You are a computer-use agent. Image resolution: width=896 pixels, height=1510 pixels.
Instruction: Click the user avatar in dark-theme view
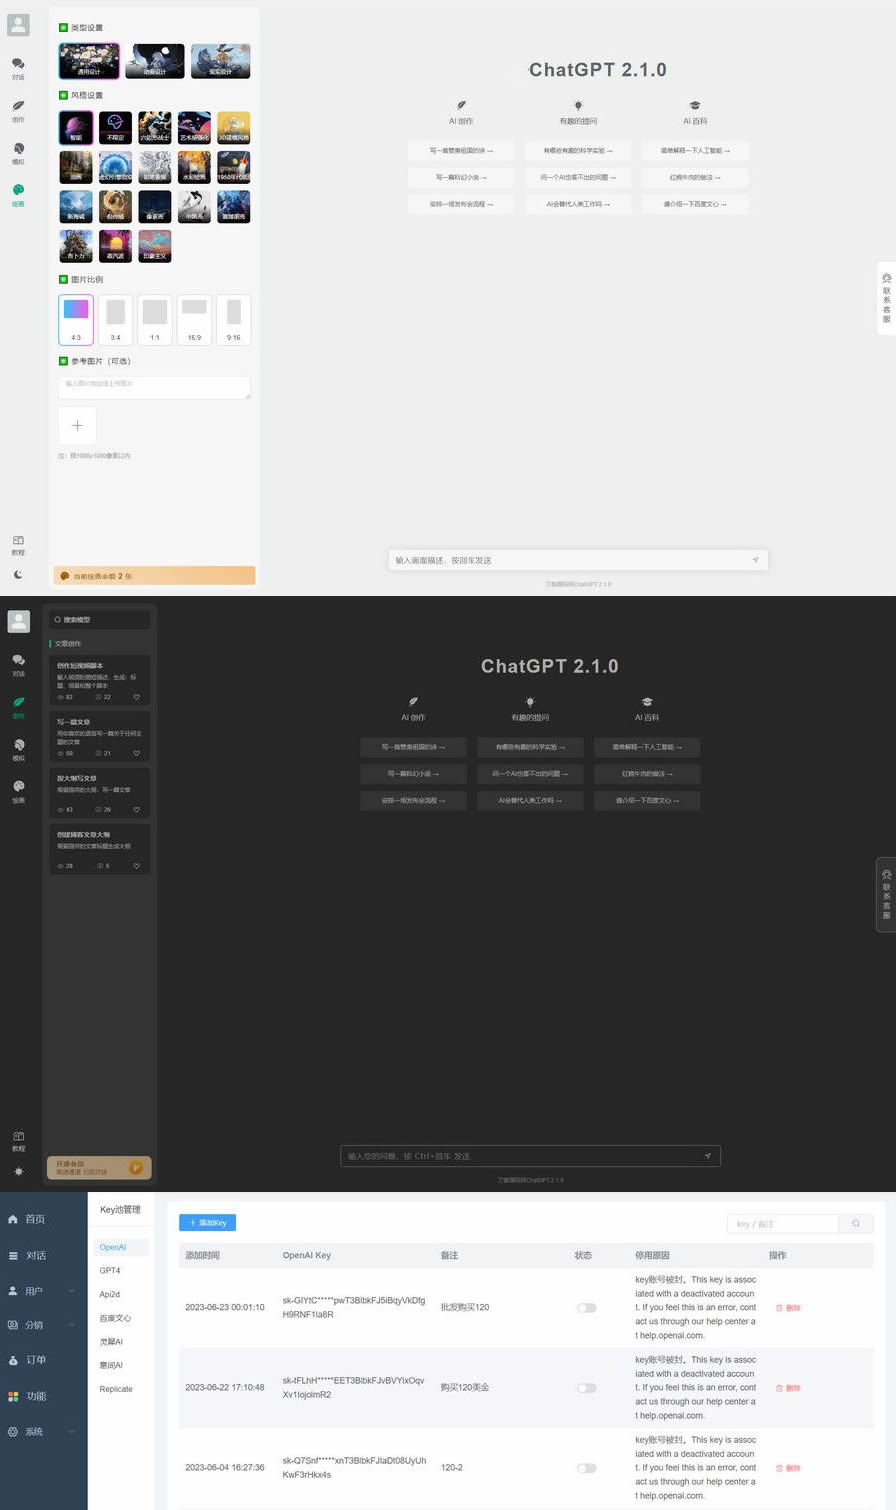coord(18,621)
